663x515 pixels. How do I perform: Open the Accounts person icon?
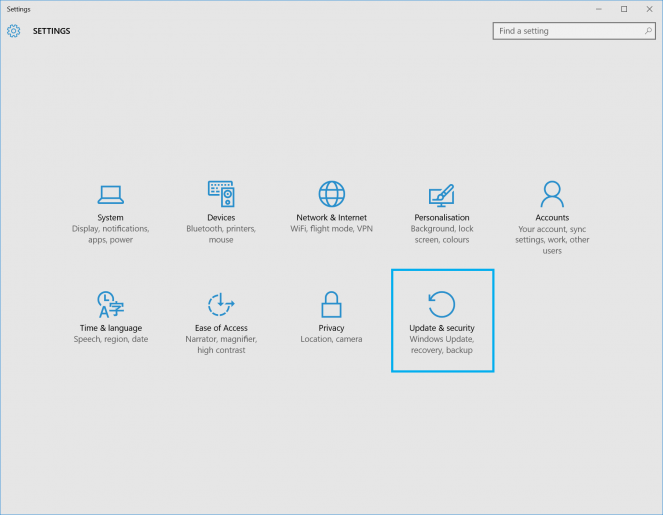click(552, 194)
